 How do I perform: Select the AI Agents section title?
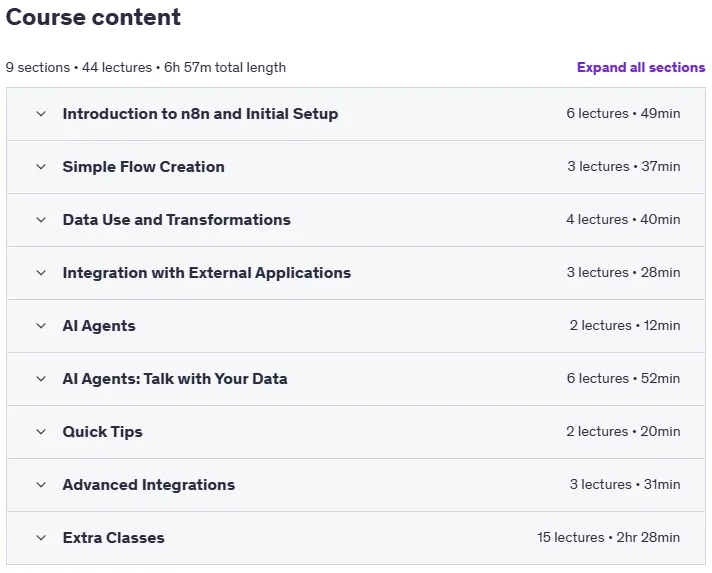click(99, 326)
